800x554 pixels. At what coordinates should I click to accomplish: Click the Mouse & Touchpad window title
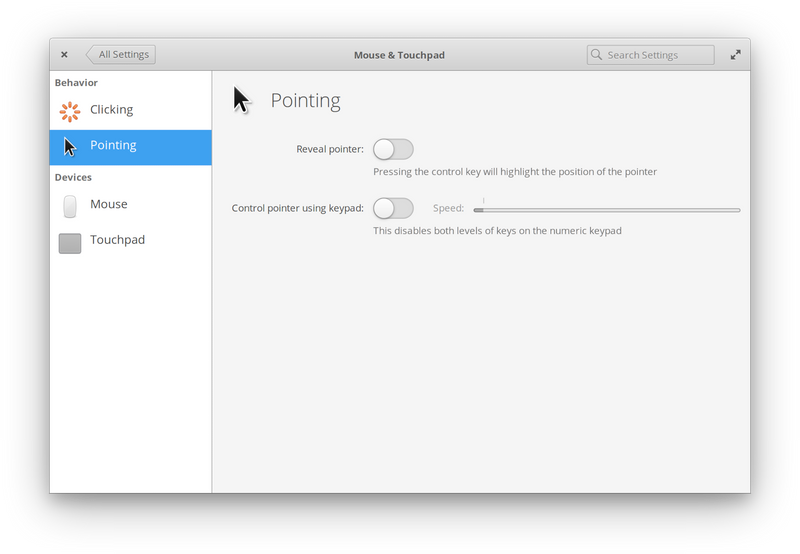pos(399,55)
